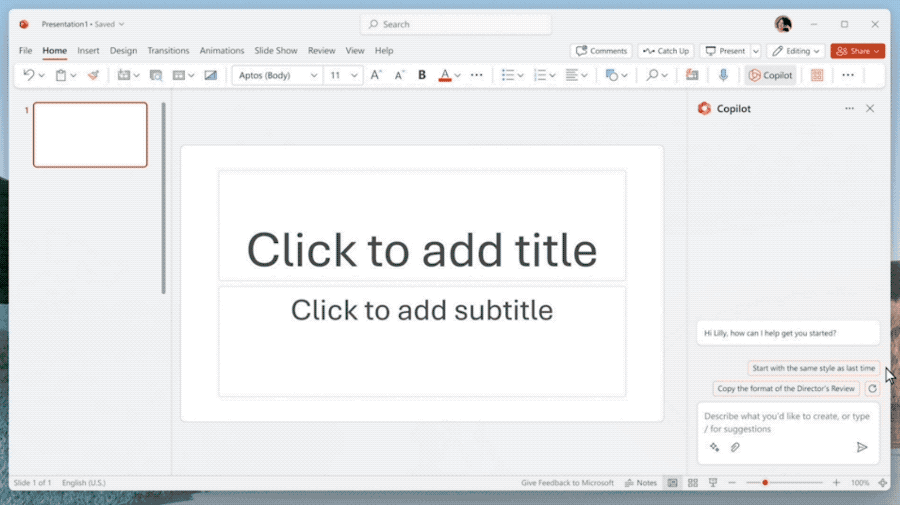Click the Comments button
This screenshot has width=900, height=505.
point(601,51)
